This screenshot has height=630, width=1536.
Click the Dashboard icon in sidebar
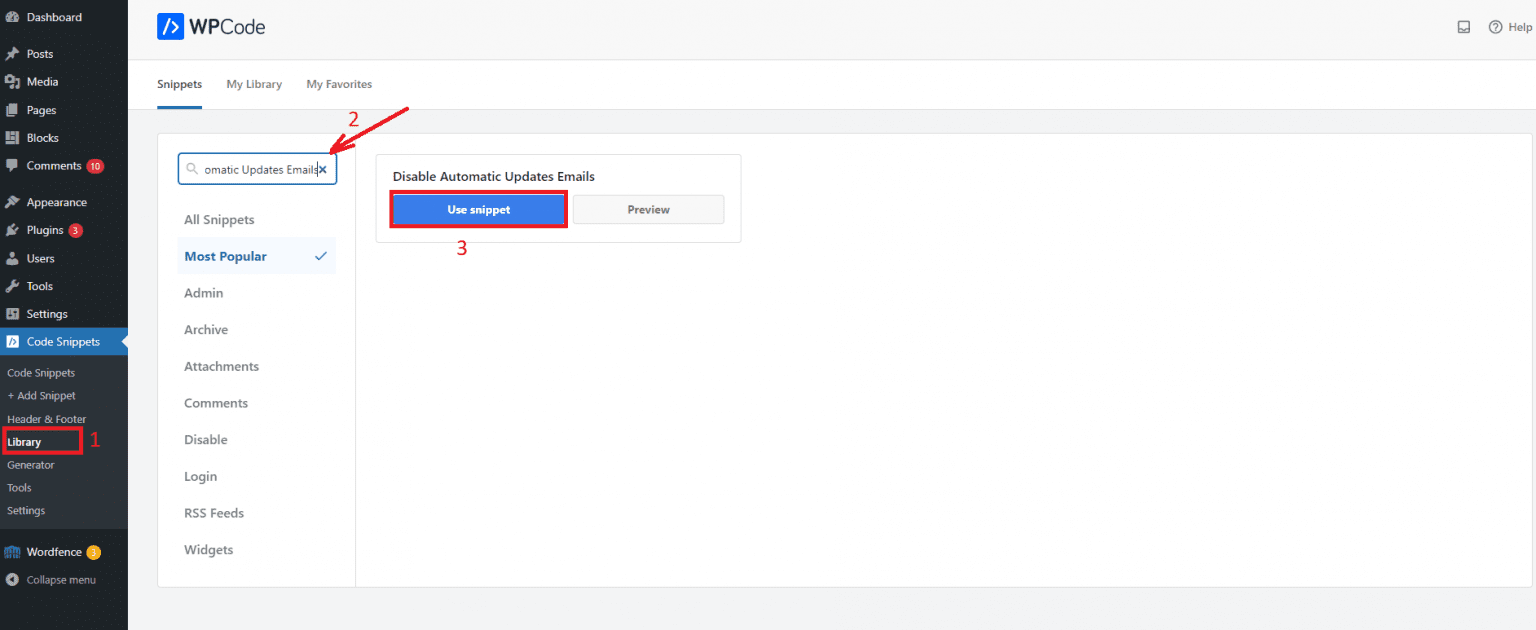pyautogui.click(x=12, y=17)
